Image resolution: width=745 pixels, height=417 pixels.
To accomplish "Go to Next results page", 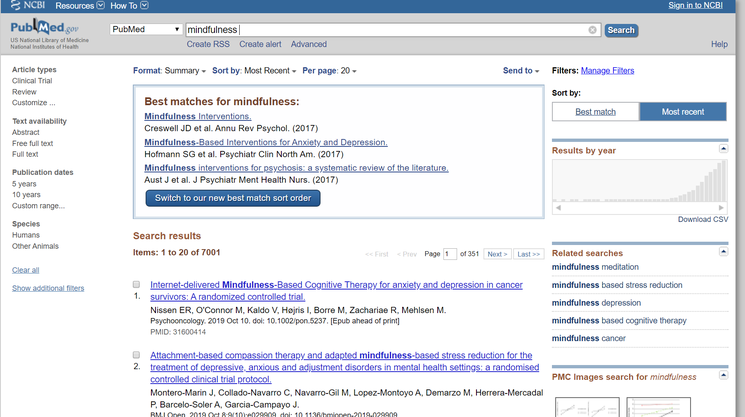I will click(497, 254).
